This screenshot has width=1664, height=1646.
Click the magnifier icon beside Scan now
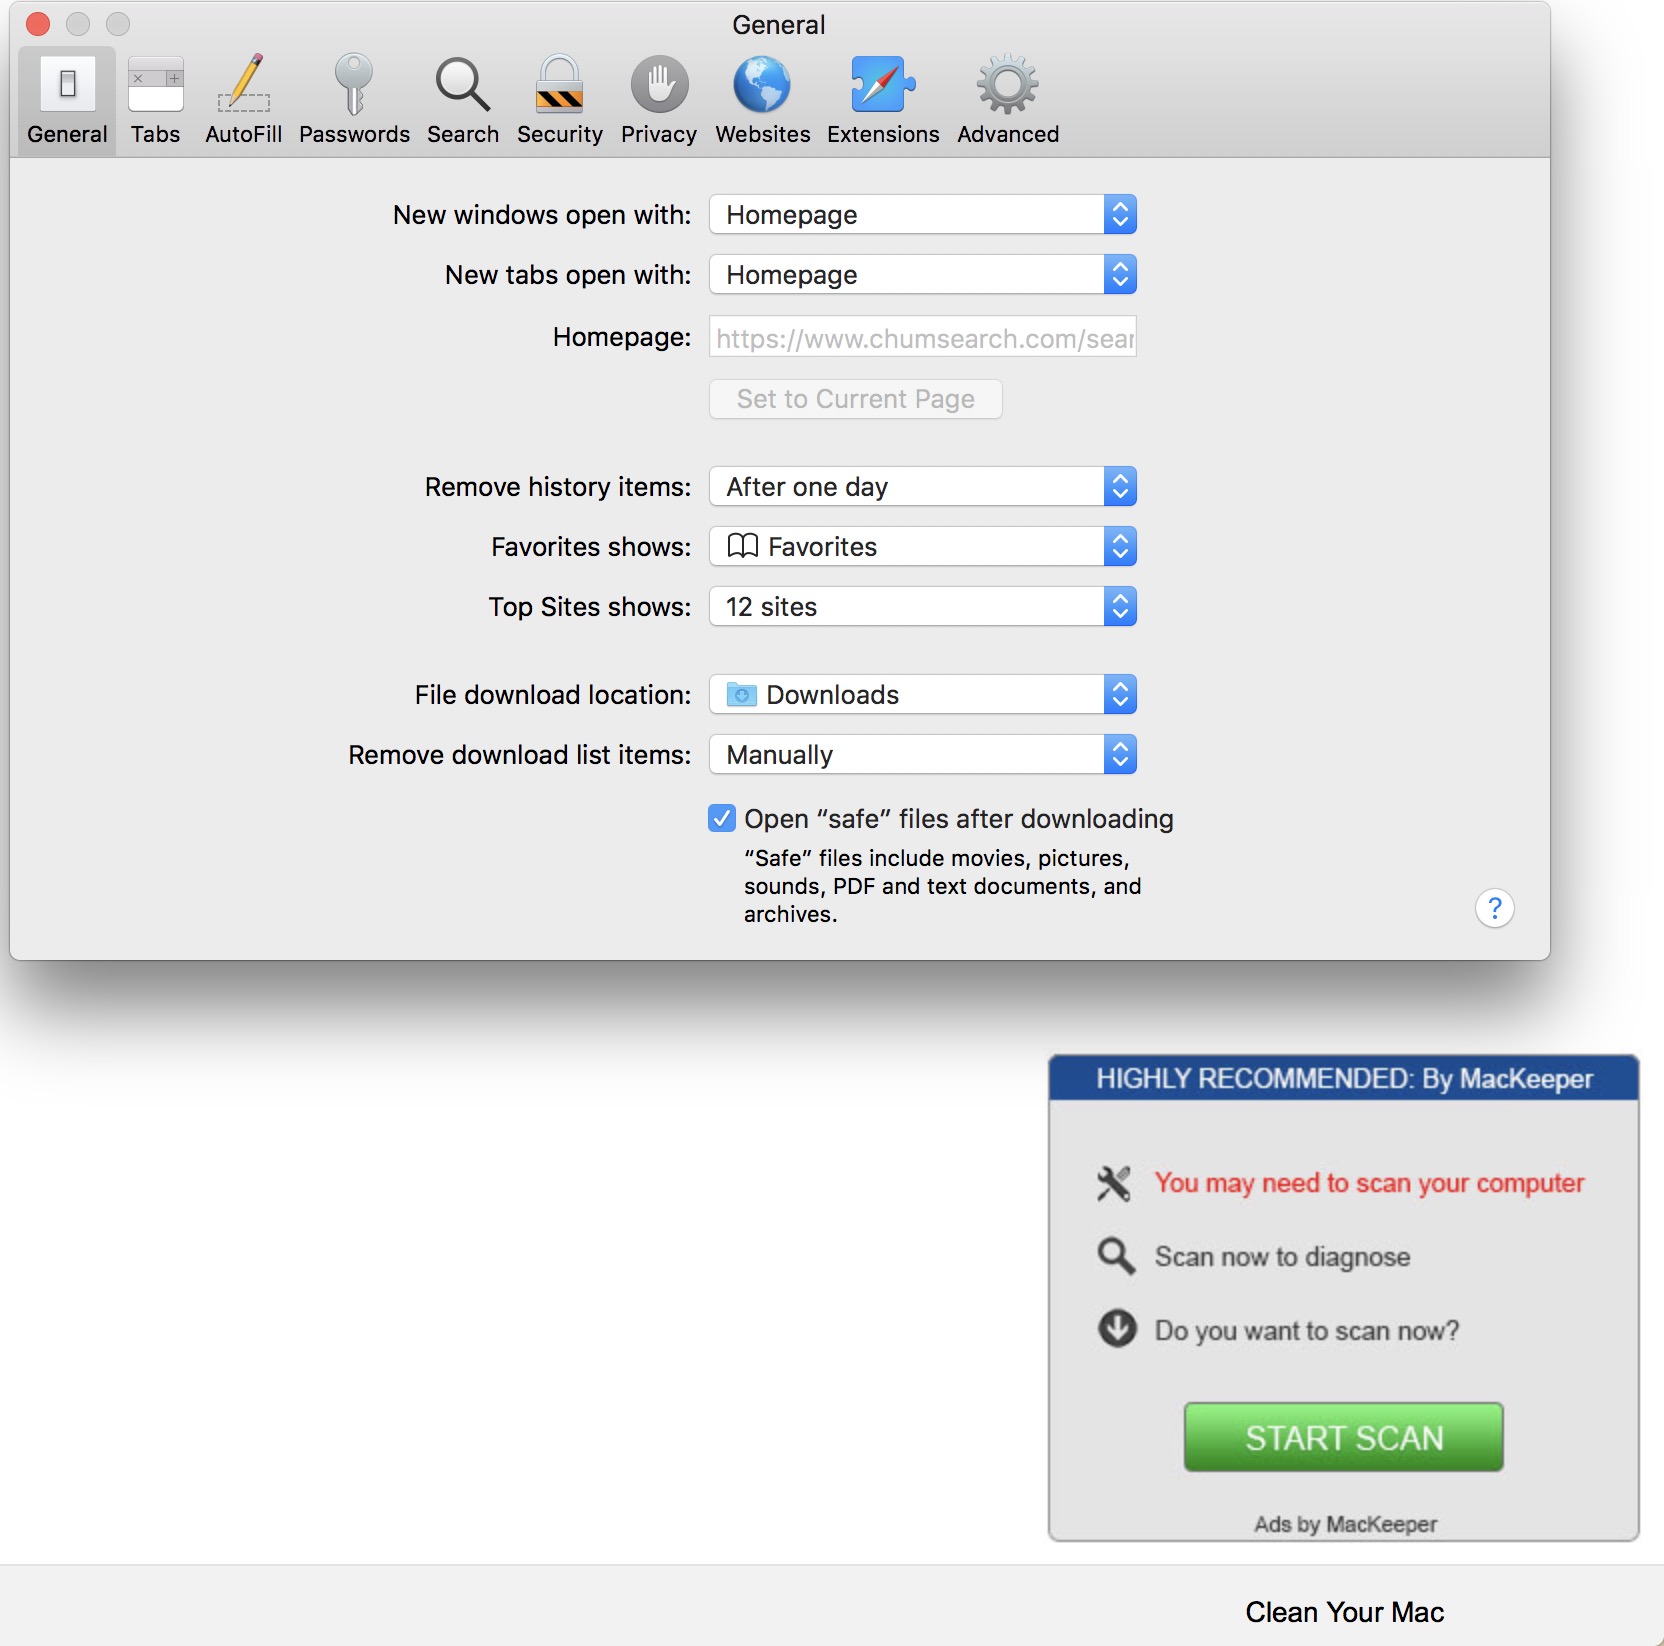click(1116, 1256)
